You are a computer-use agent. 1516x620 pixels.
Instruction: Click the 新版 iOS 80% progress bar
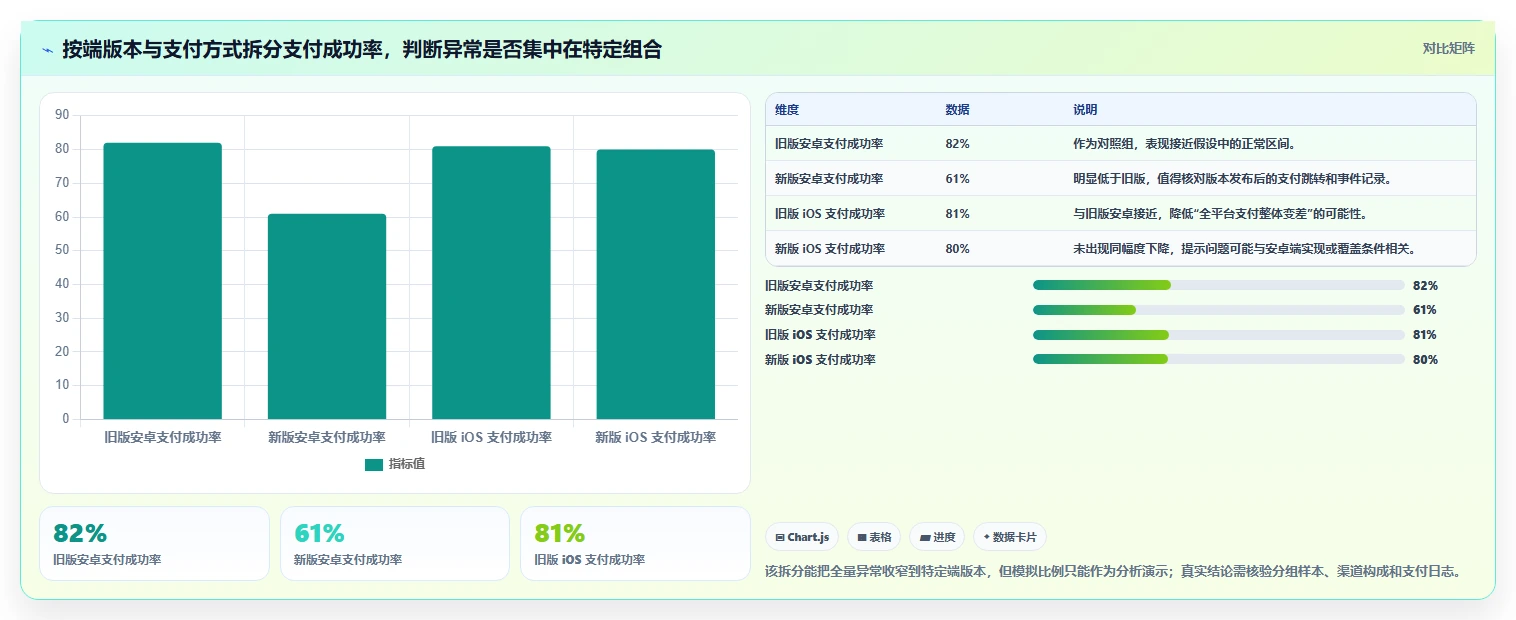tap(1219, 359)
